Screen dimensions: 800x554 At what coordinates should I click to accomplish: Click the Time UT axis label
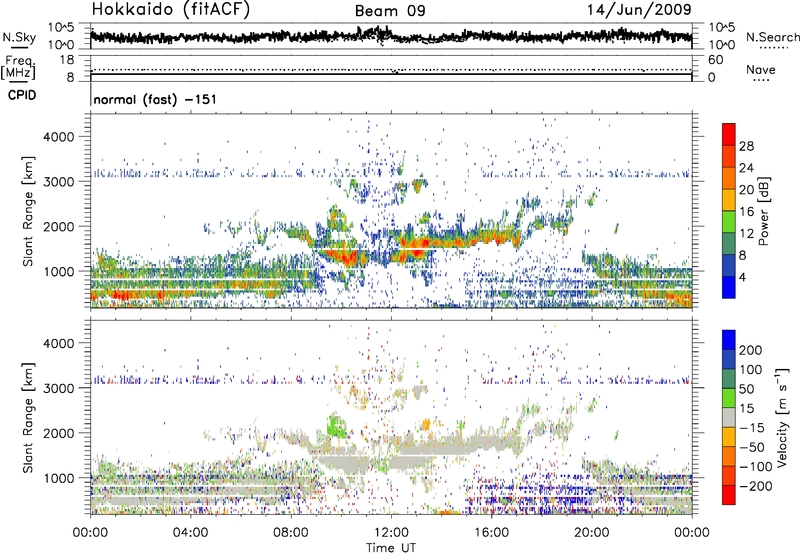pyautogui.click(x=391, y=548)
